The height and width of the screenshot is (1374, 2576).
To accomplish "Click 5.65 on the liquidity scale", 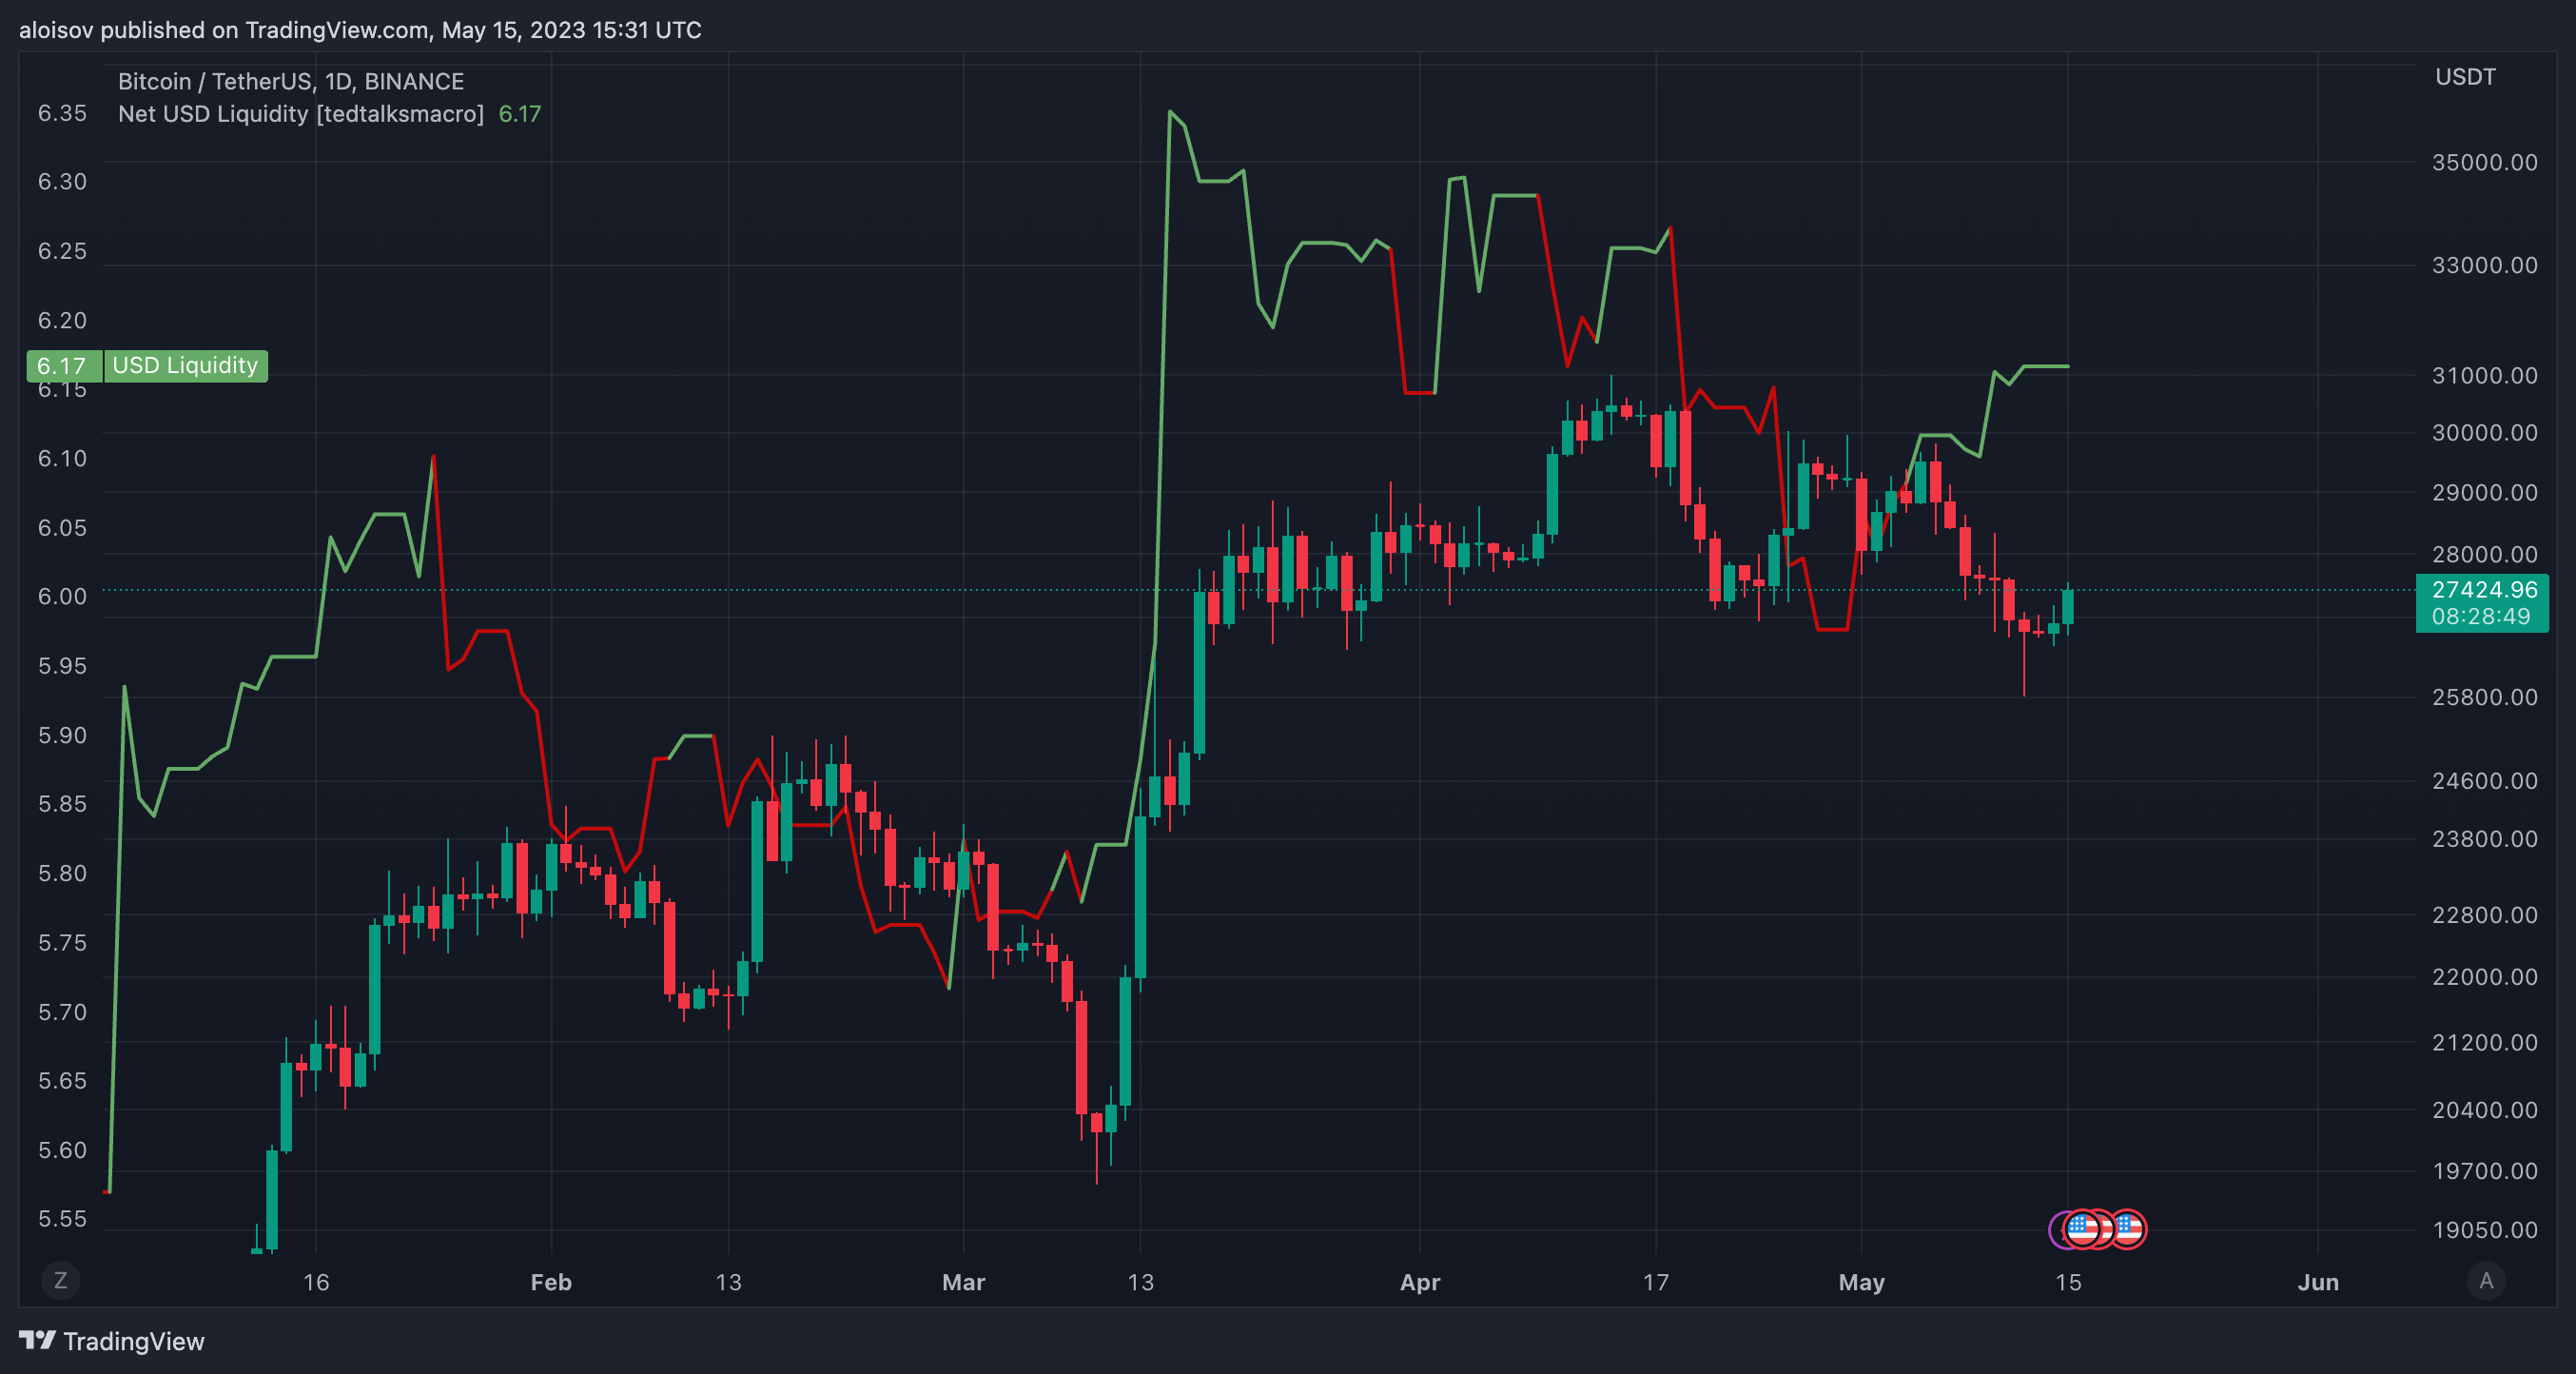I will pos(62,1081).
